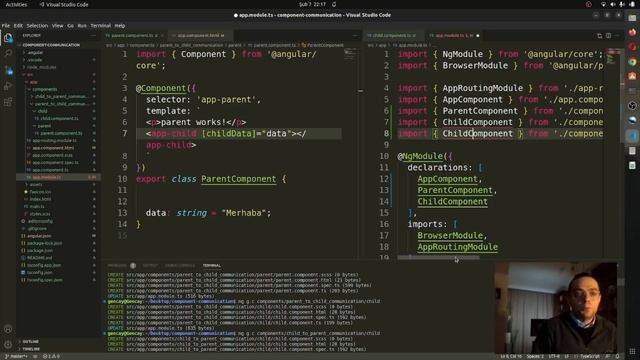
Task: Open more actions for right editor group
Action: click(x=617, y=36)
